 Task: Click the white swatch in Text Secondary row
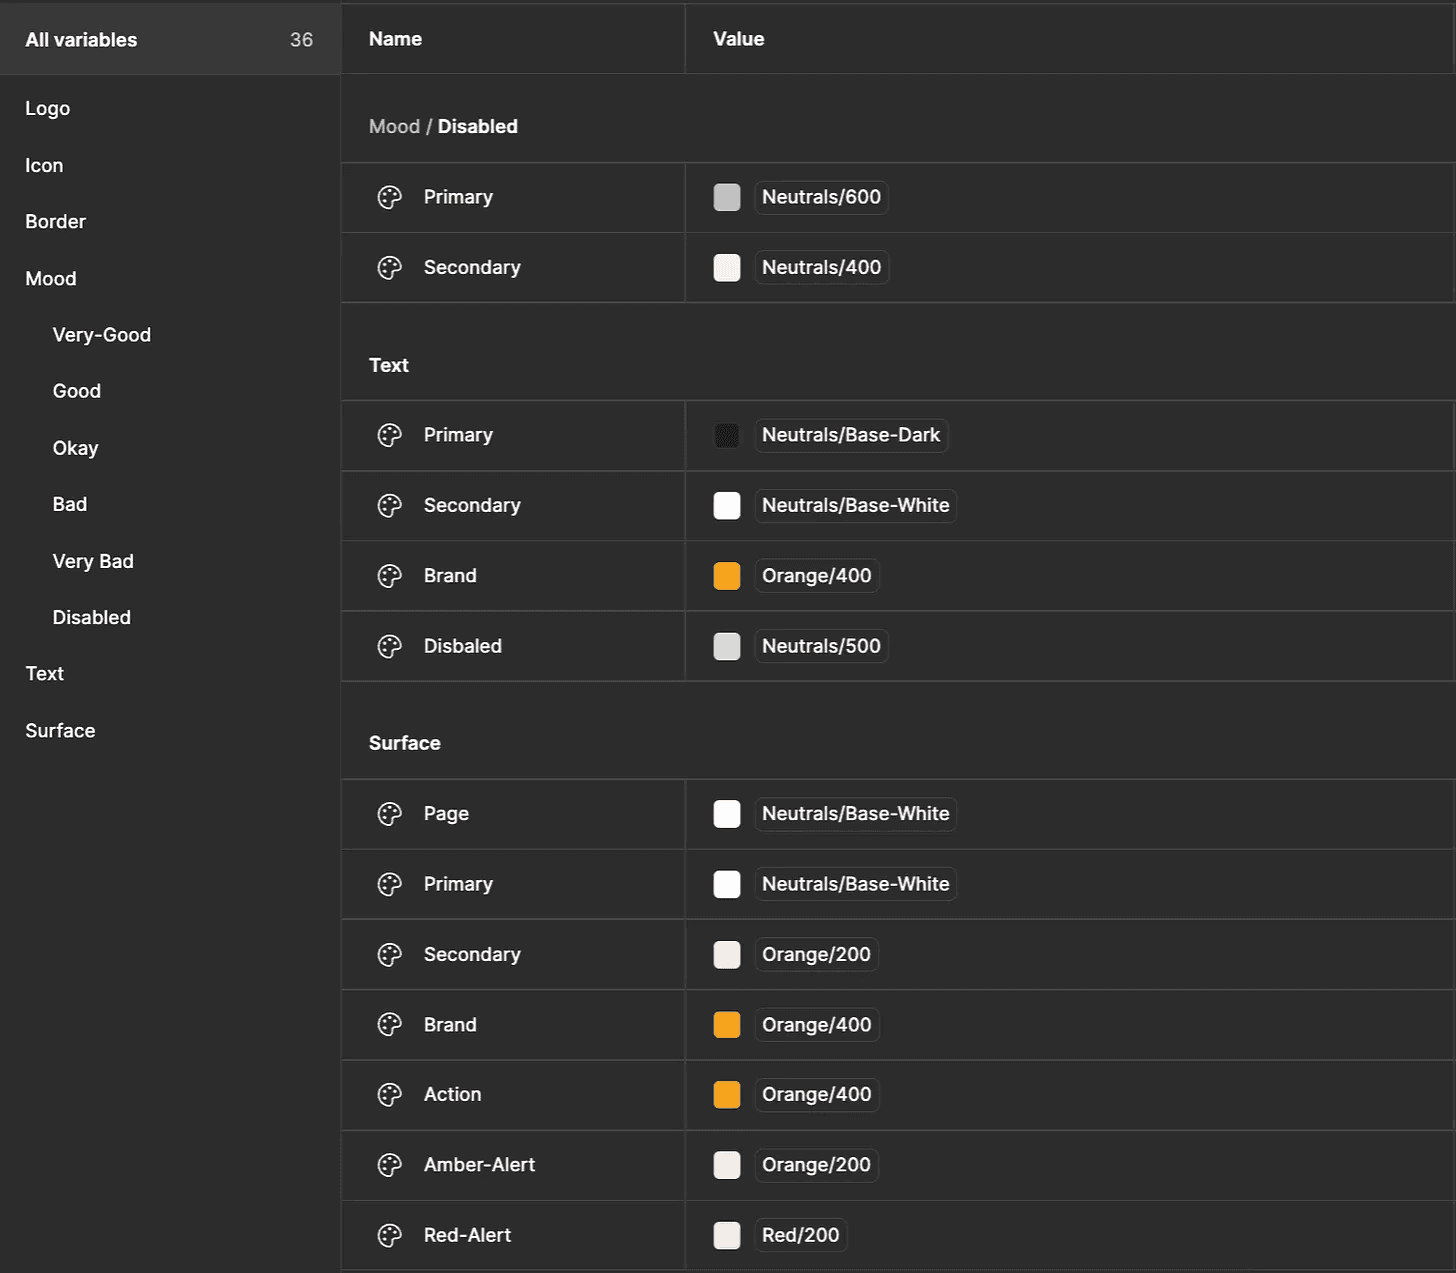pyautogui.click(x=727, y=505)
